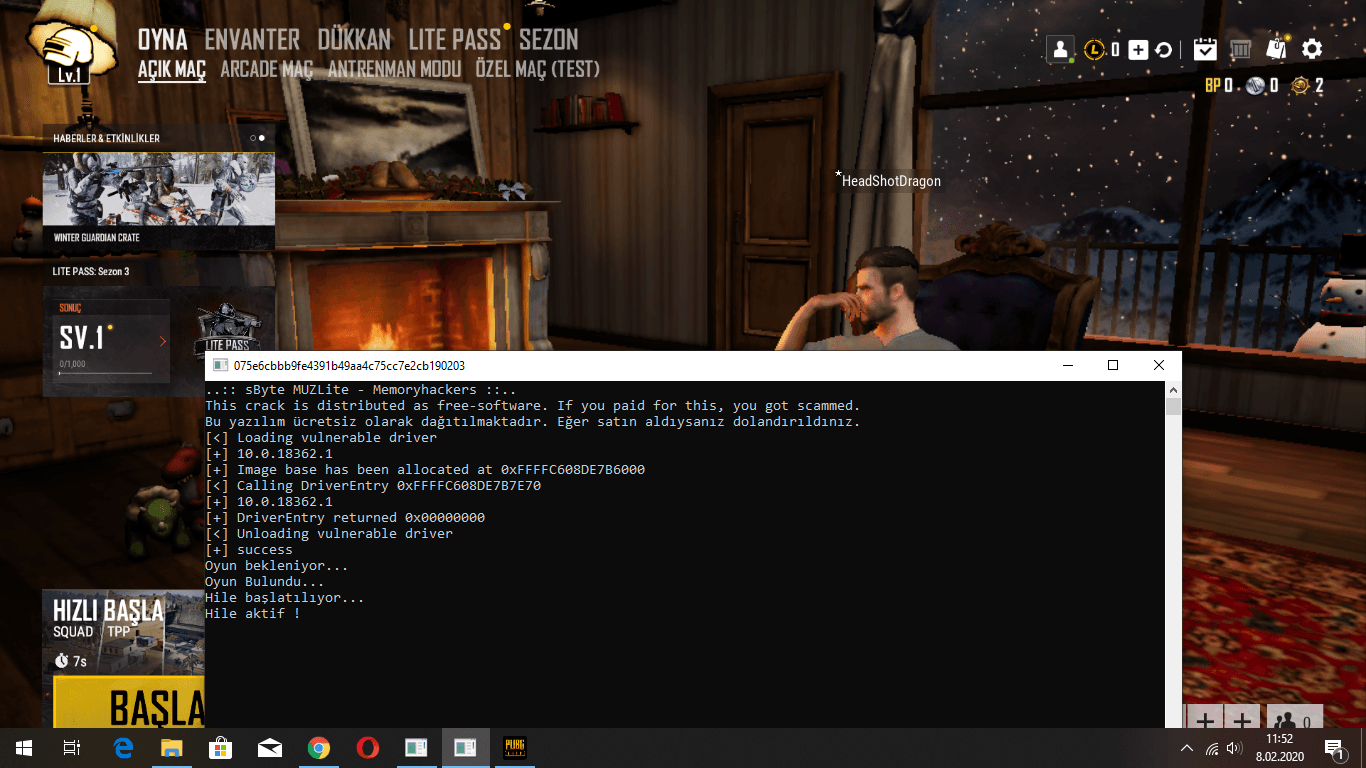Launch Microsoft Edge from the taskbar

click(124, 748)
